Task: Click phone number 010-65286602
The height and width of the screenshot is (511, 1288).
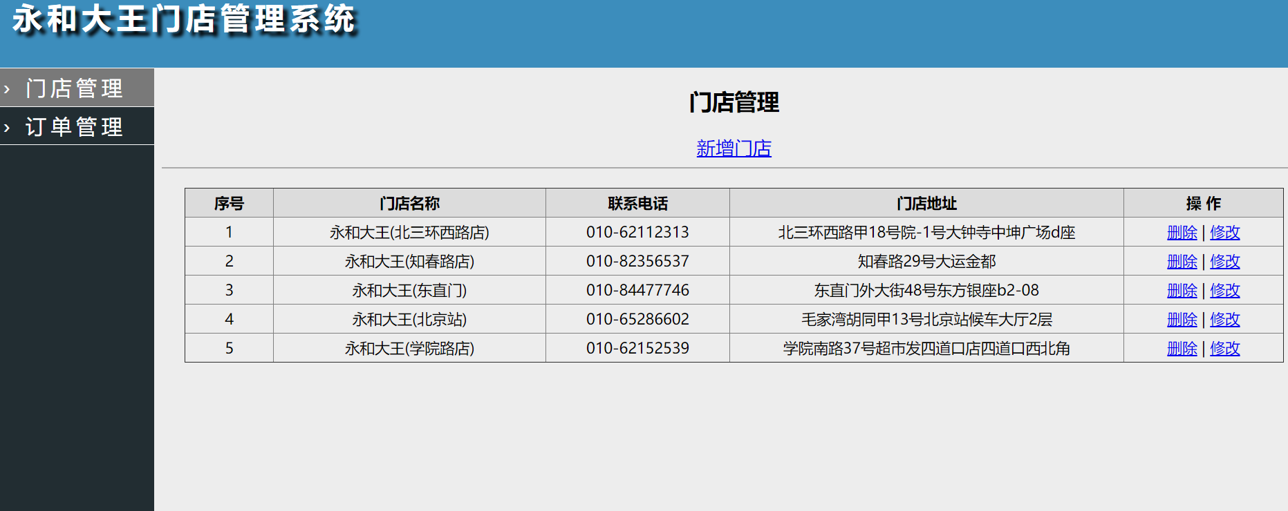Action: (x=638, y=319)
